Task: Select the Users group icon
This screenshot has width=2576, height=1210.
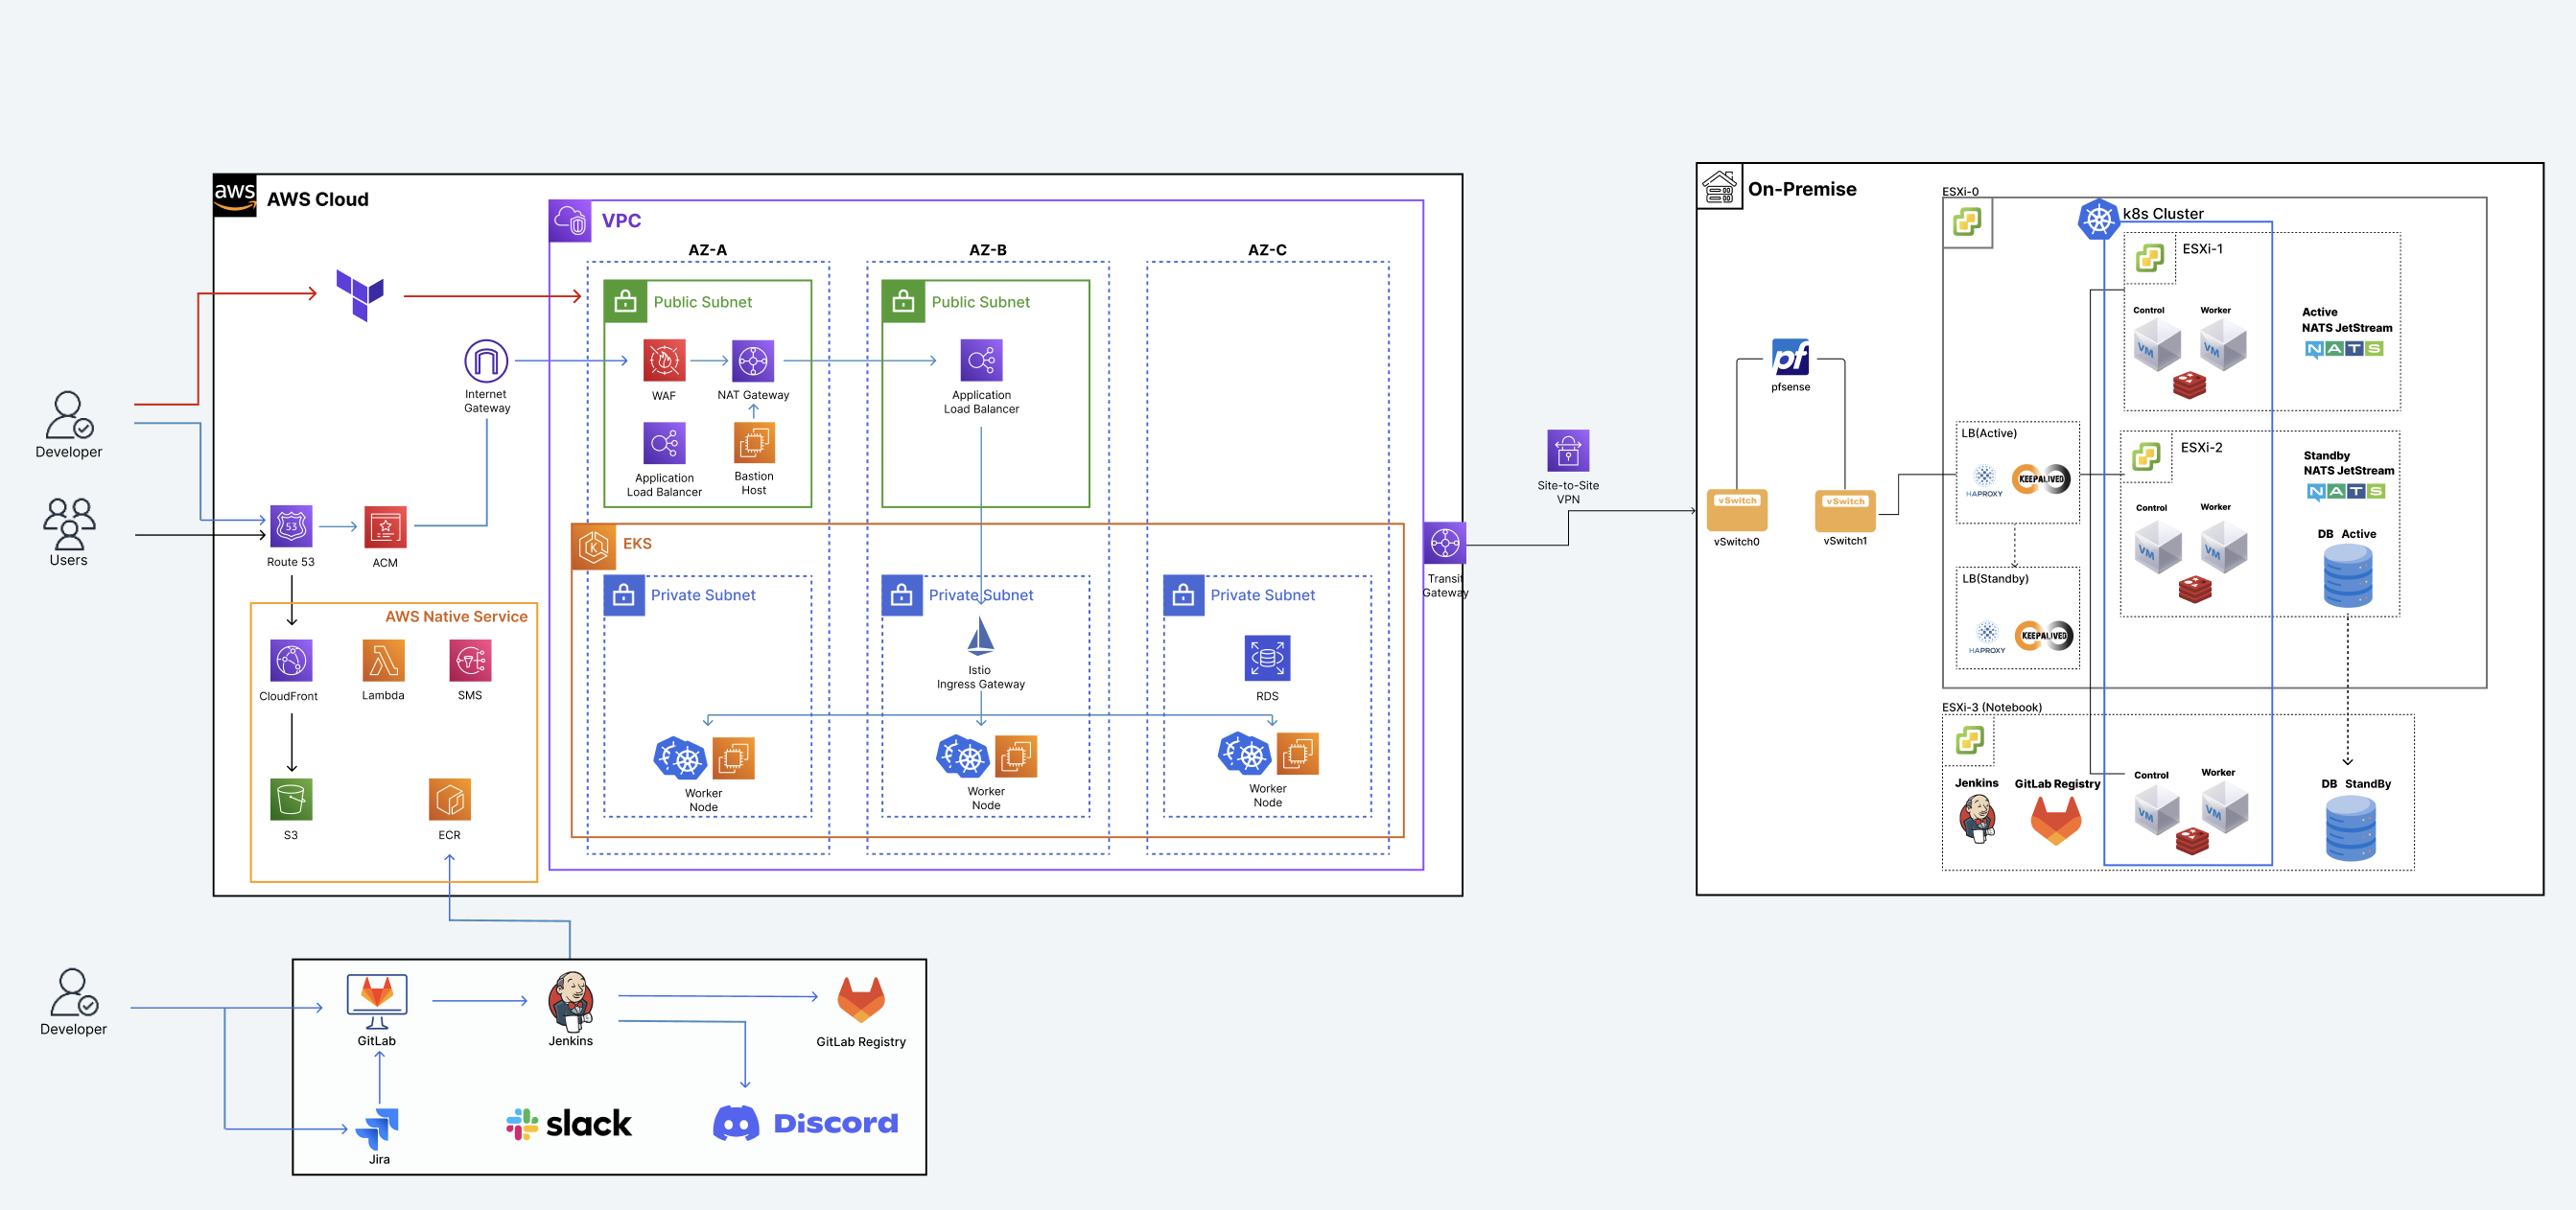Action: 69,523
